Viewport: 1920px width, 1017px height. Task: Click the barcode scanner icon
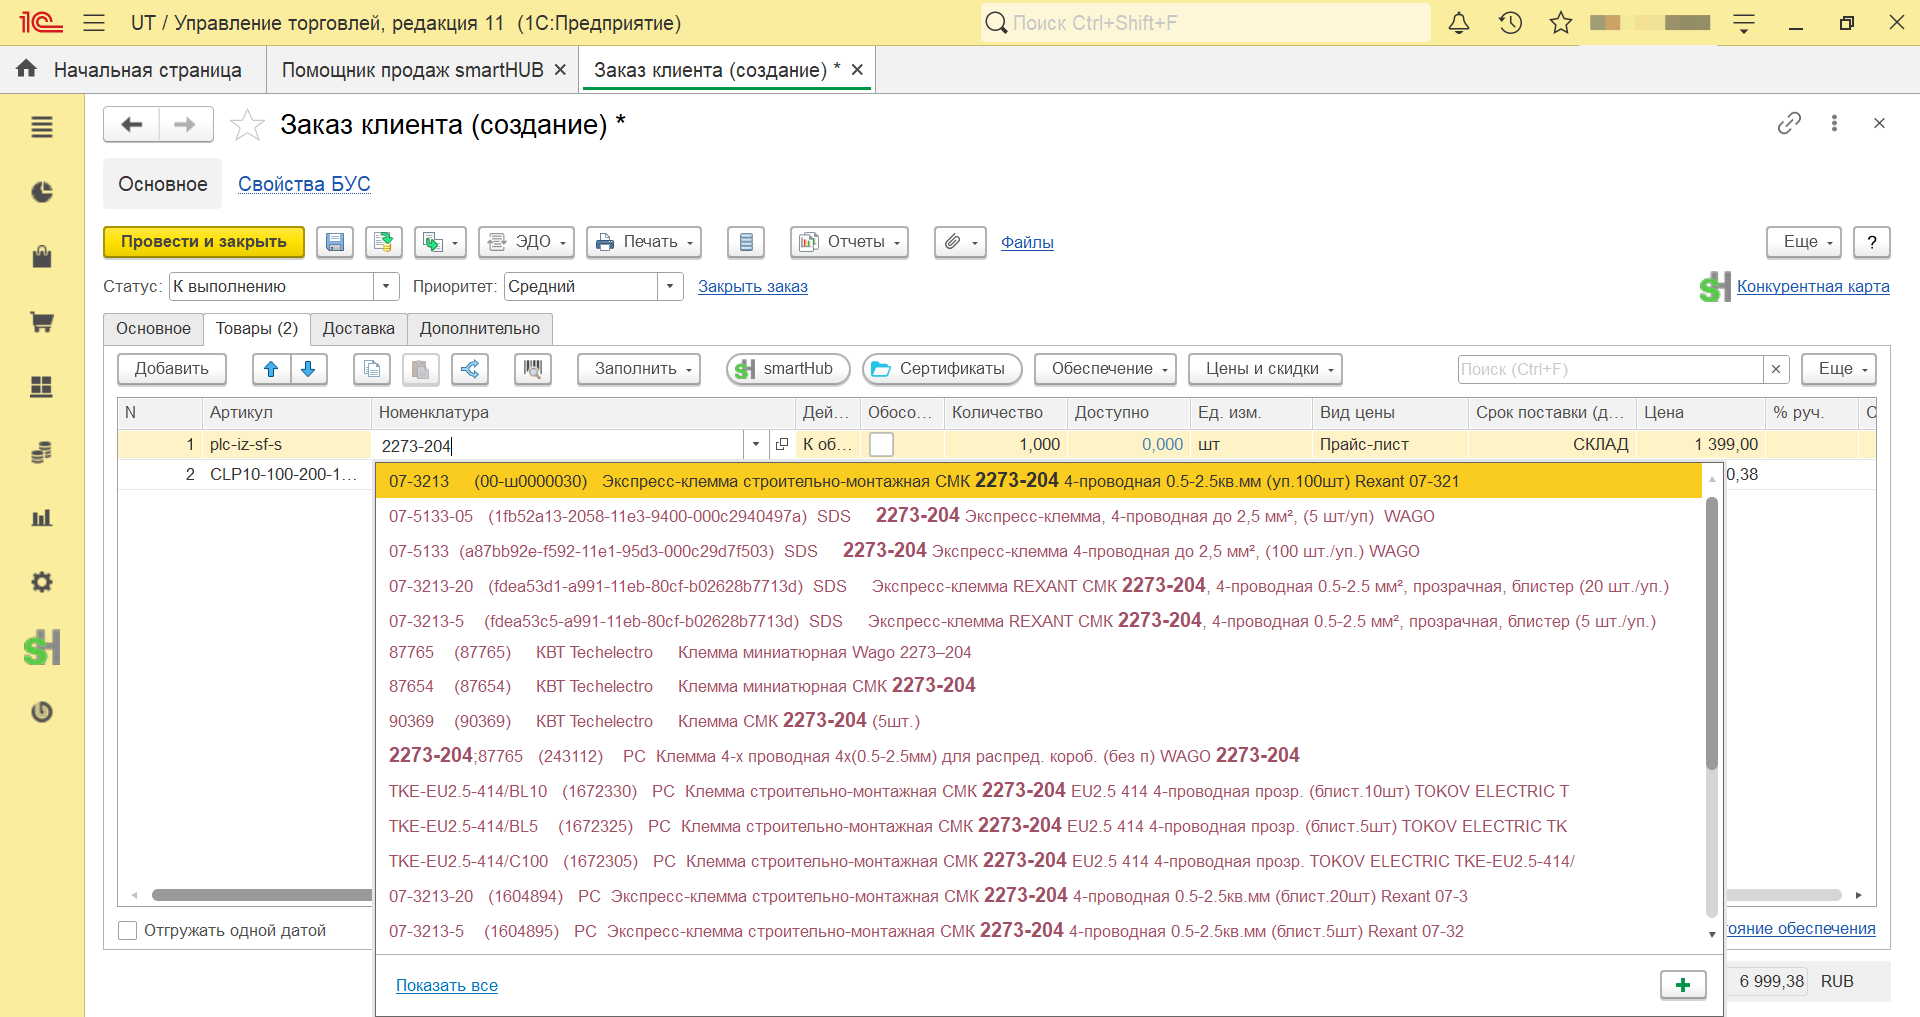tap(533, 369)
